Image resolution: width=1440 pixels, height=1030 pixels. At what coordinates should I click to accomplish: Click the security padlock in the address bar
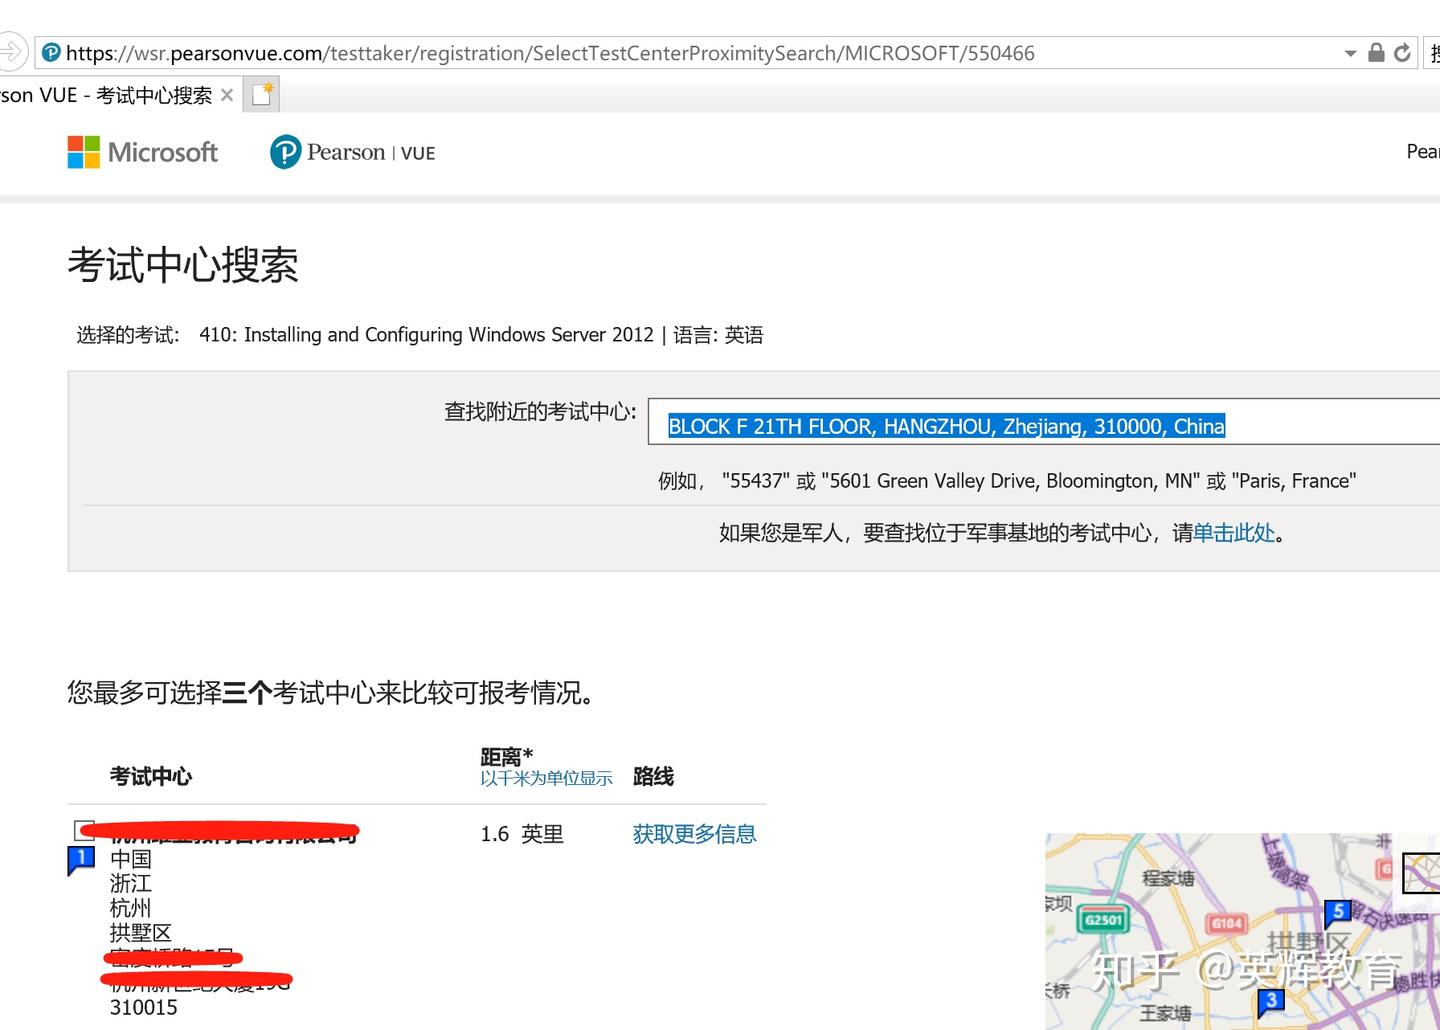[x=1375, y=51]
